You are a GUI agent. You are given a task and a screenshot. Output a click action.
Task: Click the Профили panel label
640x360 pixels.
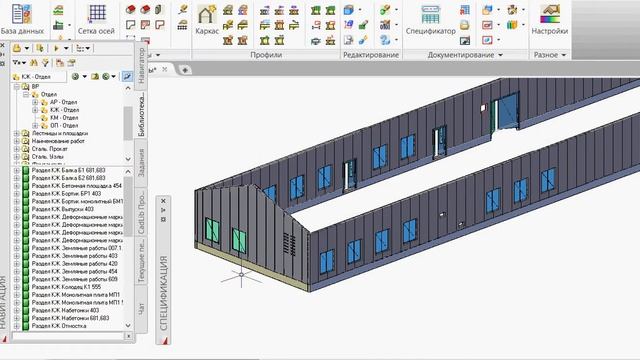(266, 55)
